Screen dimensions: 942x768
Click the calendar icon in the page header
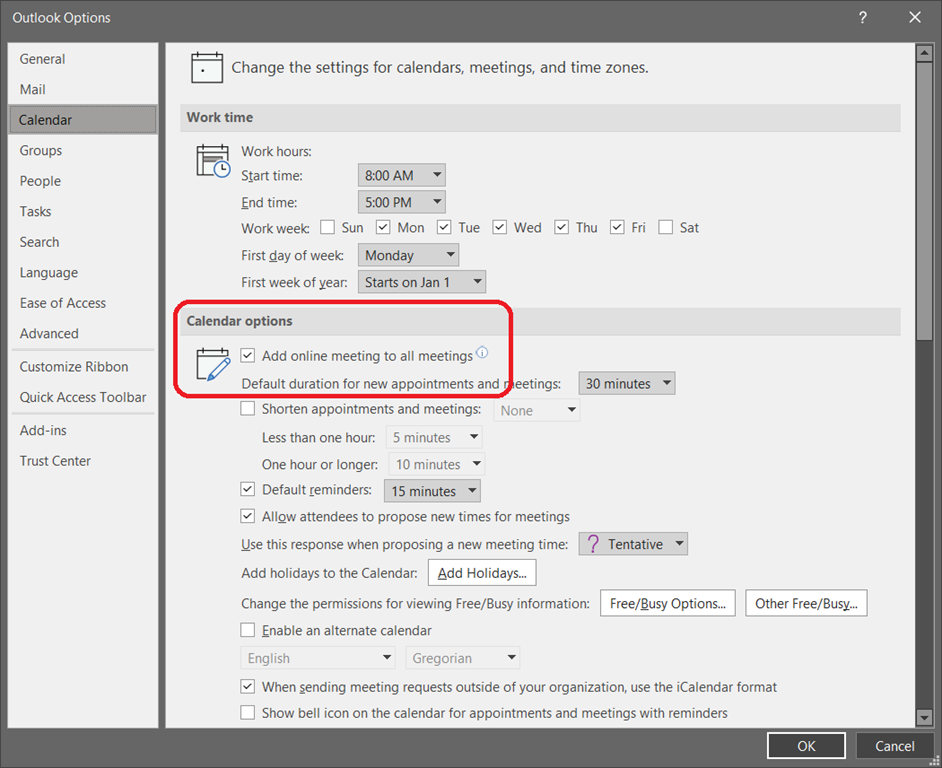coord(206,68)
